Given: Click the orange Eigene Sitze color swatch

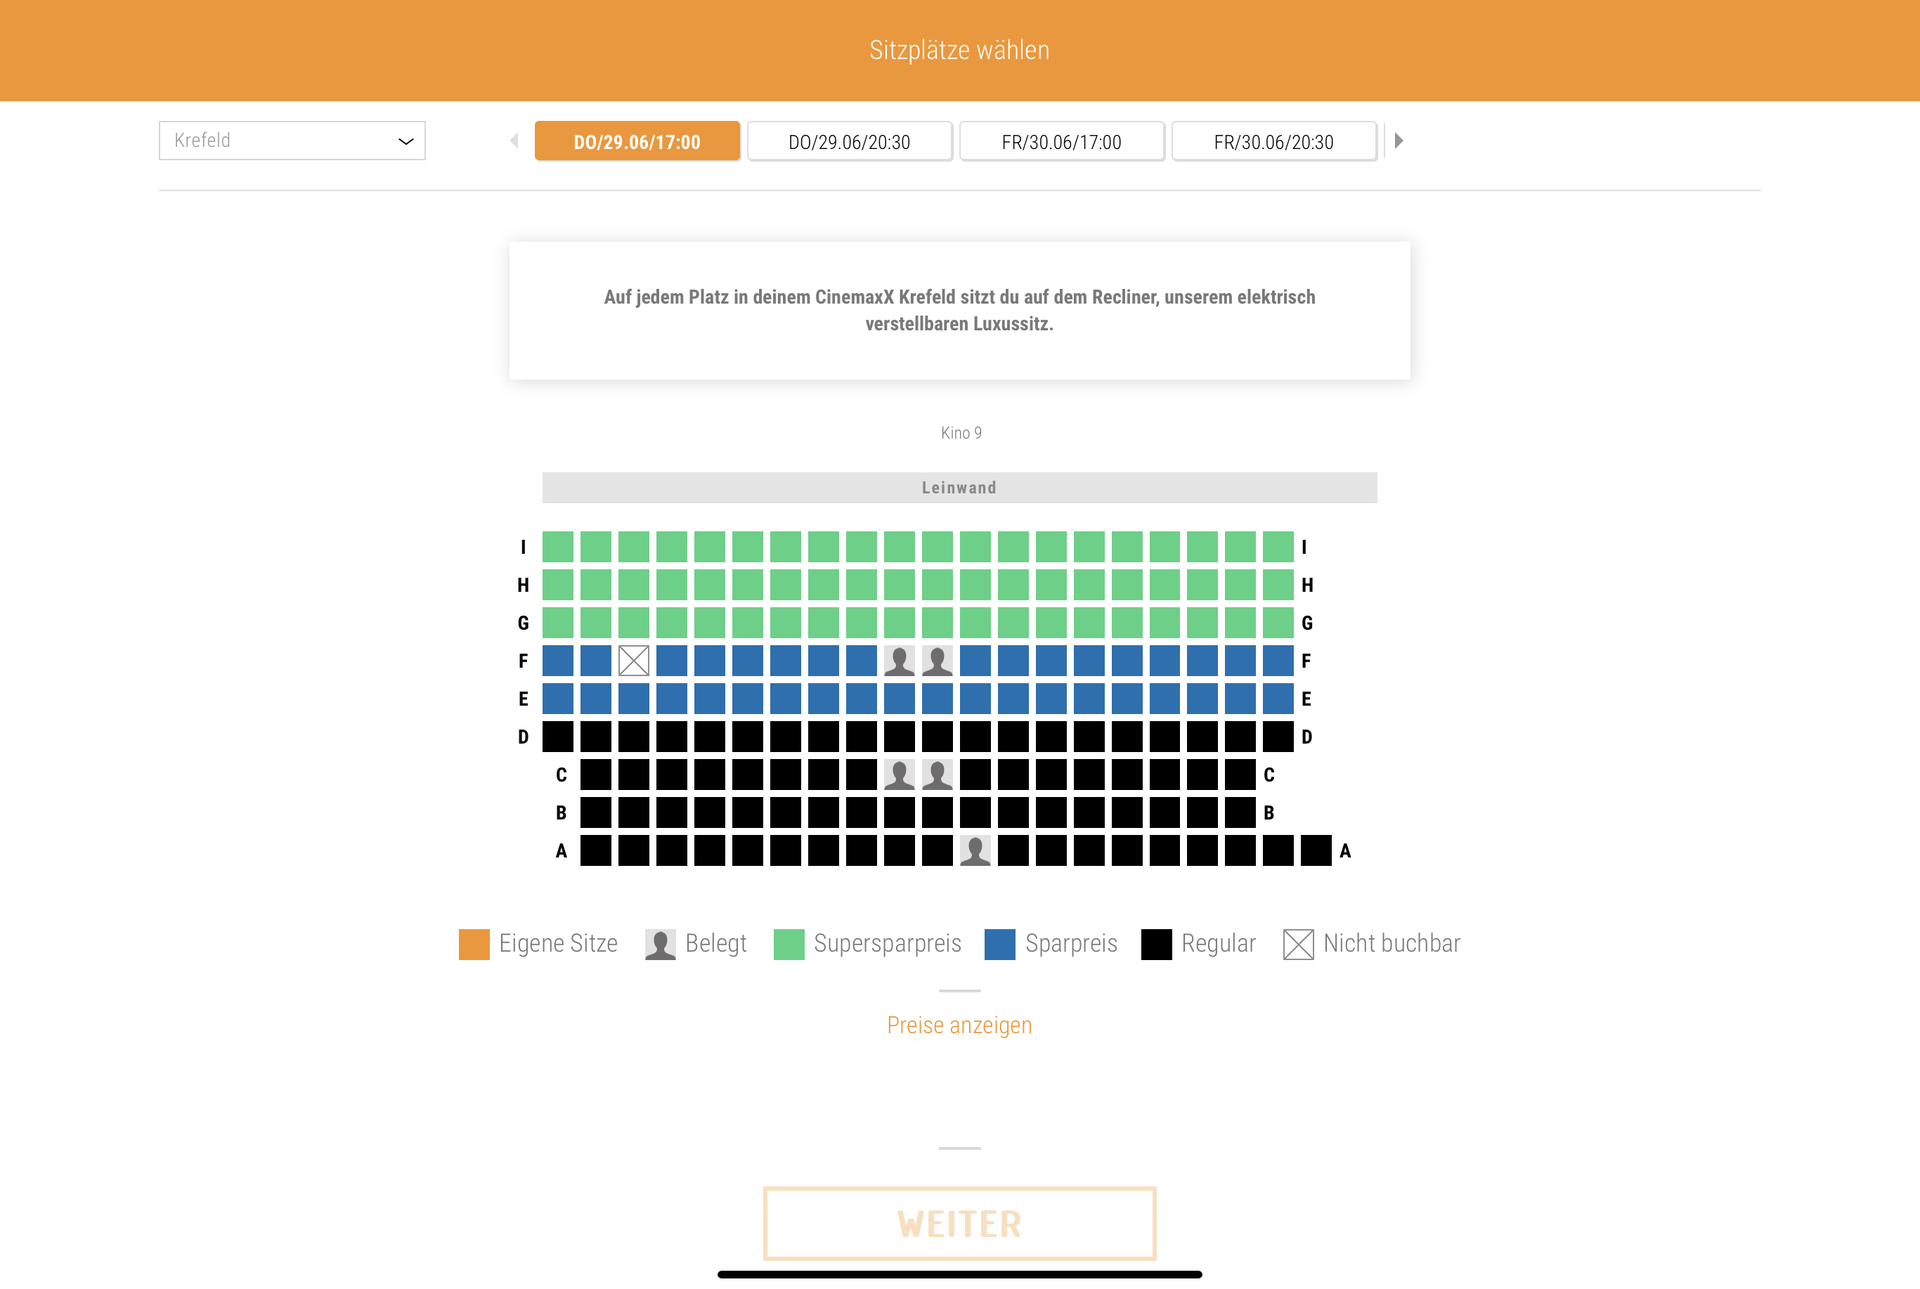Looking at the screenshot, I should (x=474, y=944).
